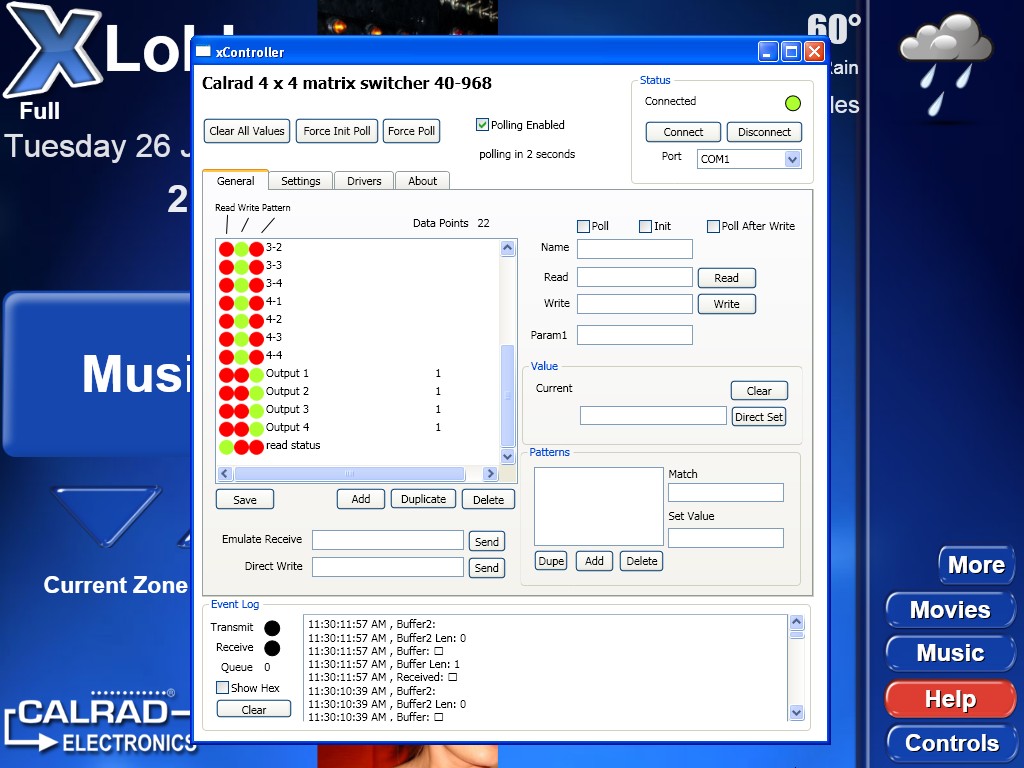Click the event log scroll up arrow
1024x768 pixels.
tap(796, 622)
